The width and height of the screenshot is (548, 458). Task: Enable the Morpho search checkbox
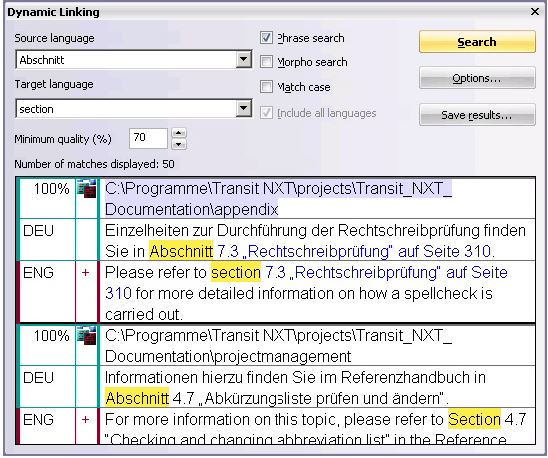point(266,62)
